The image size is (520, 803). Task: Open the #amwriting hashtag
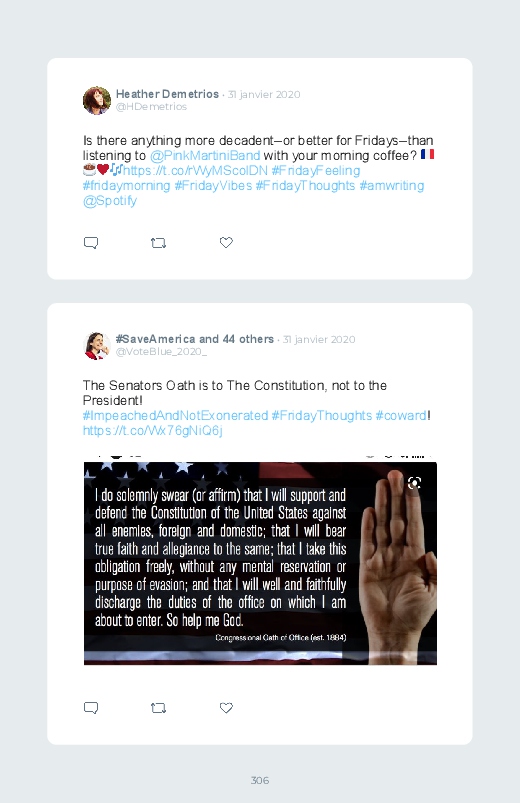tap(392, 185)
